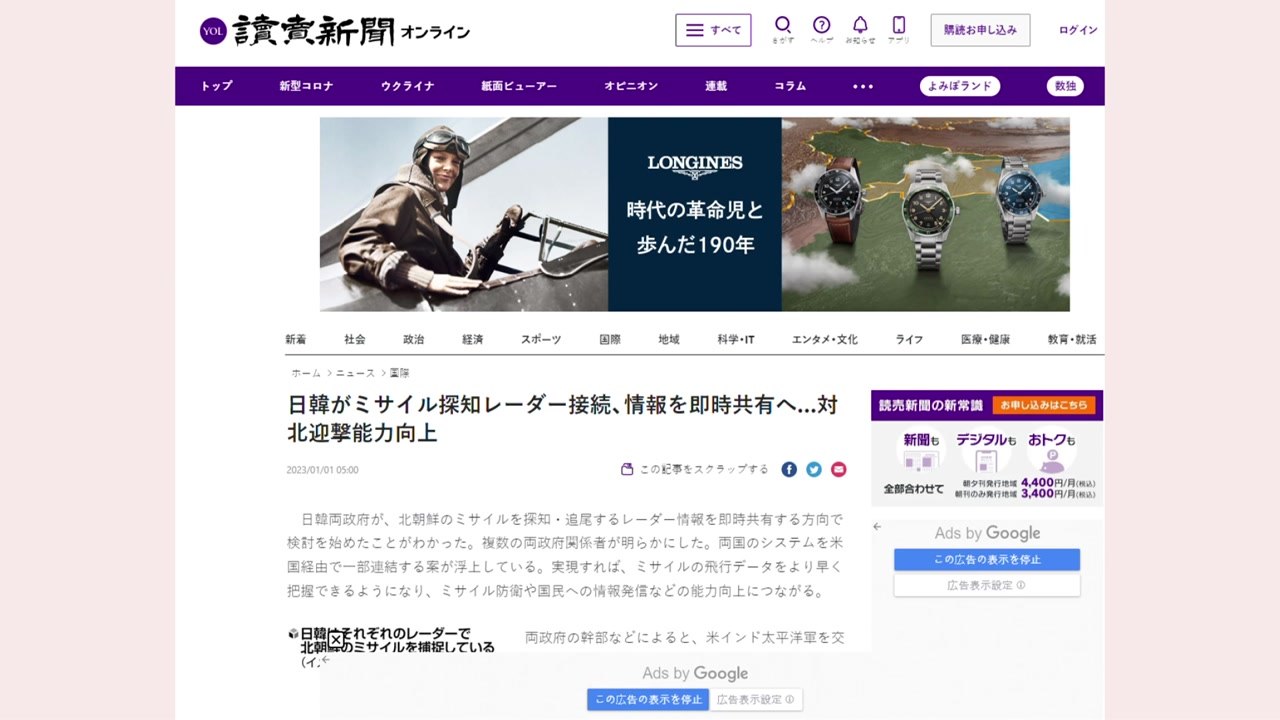Open オピニオン navigation item
The image size is (1280, 720).
pos(631,86)
